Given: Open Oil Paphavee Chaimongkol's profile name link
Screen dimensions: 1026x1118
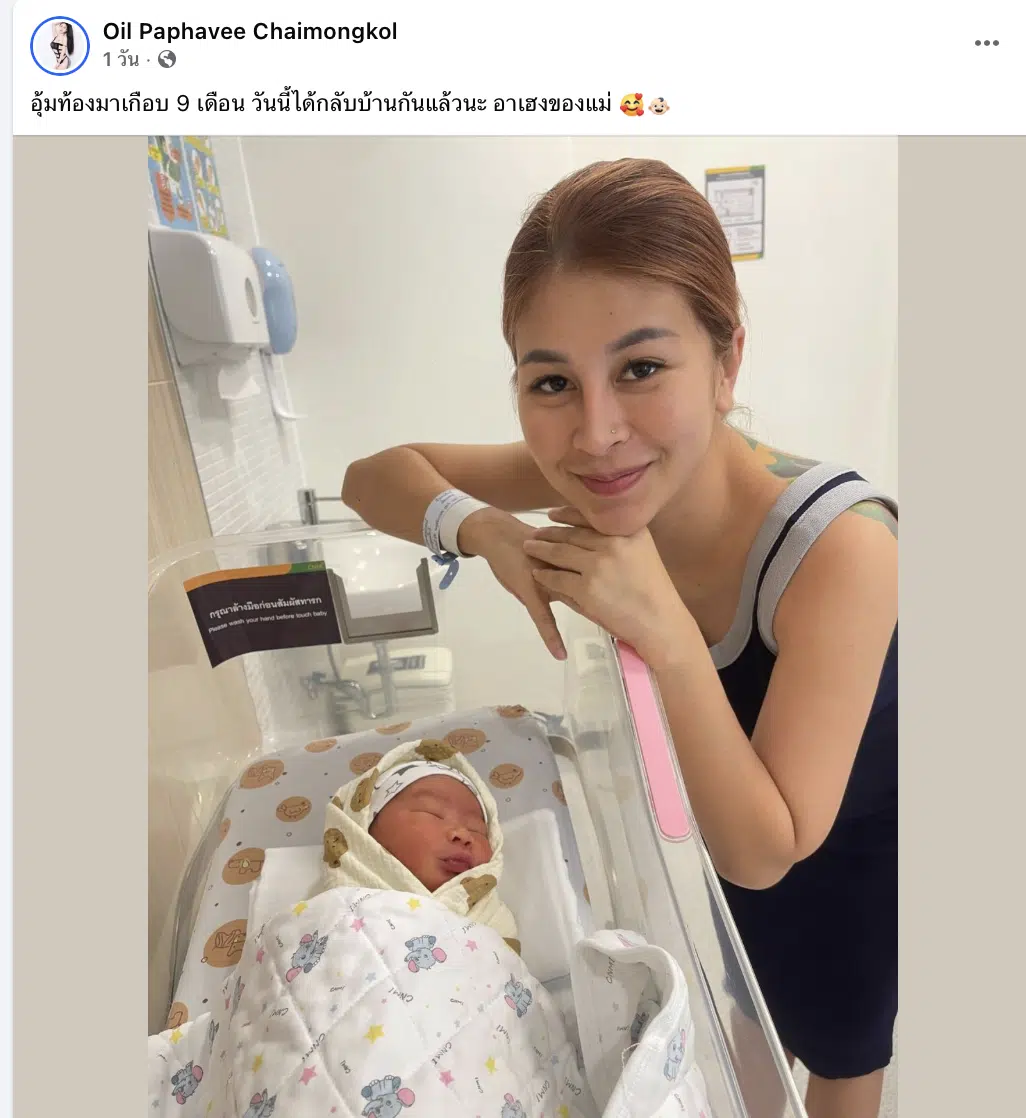Looking at the screenshot, I should click(250, 31).
